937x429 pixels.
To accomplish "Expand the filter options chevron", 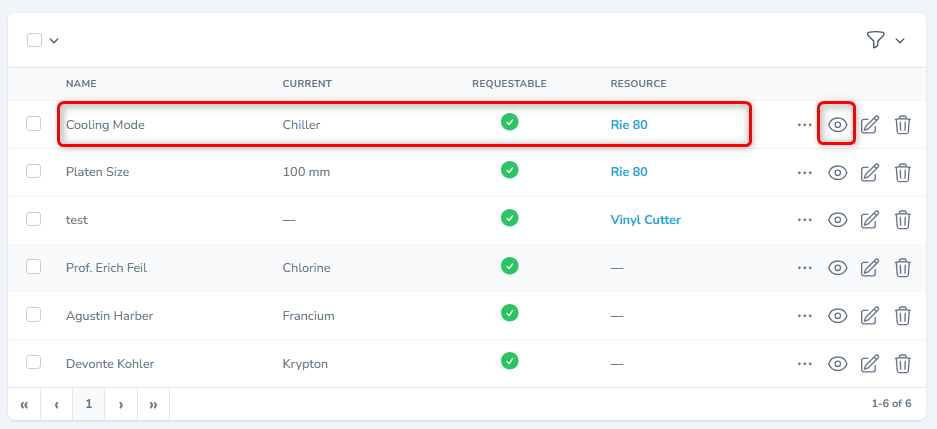I will tap(900, 41).
